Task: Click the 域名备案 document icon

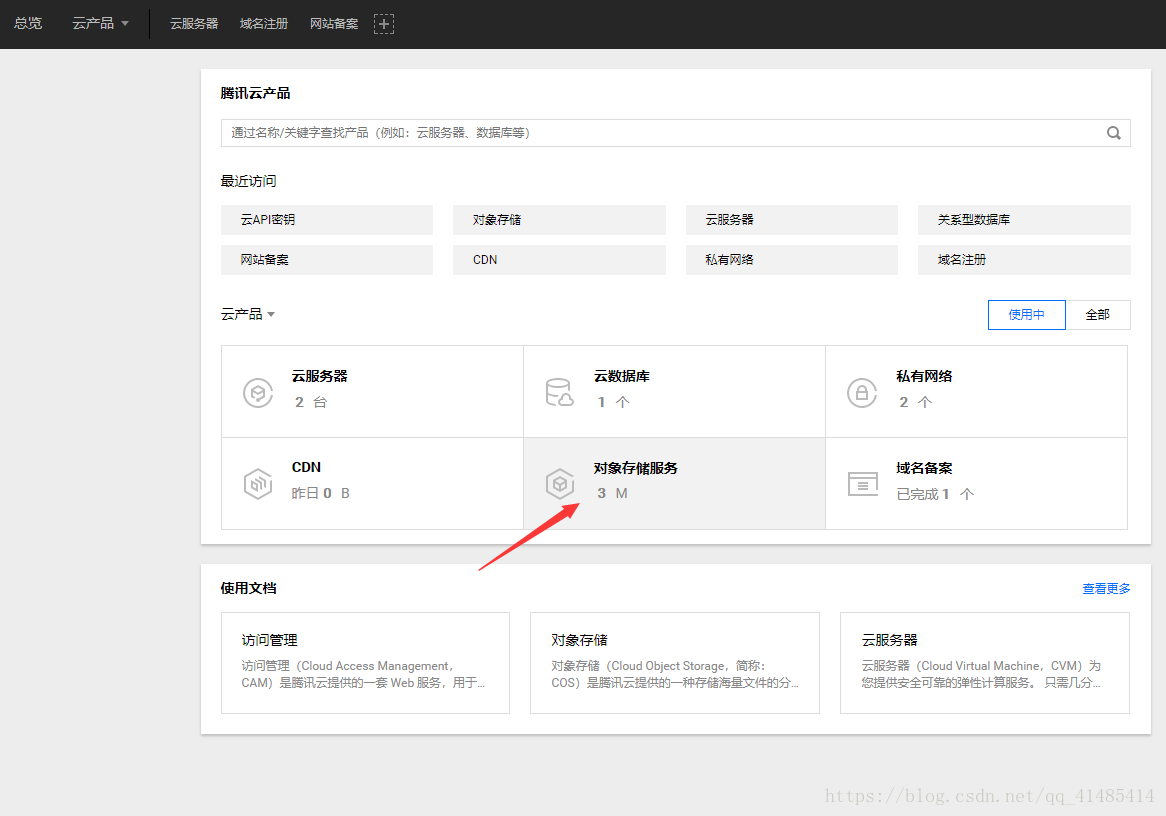Action: click(x=863, y=484)
